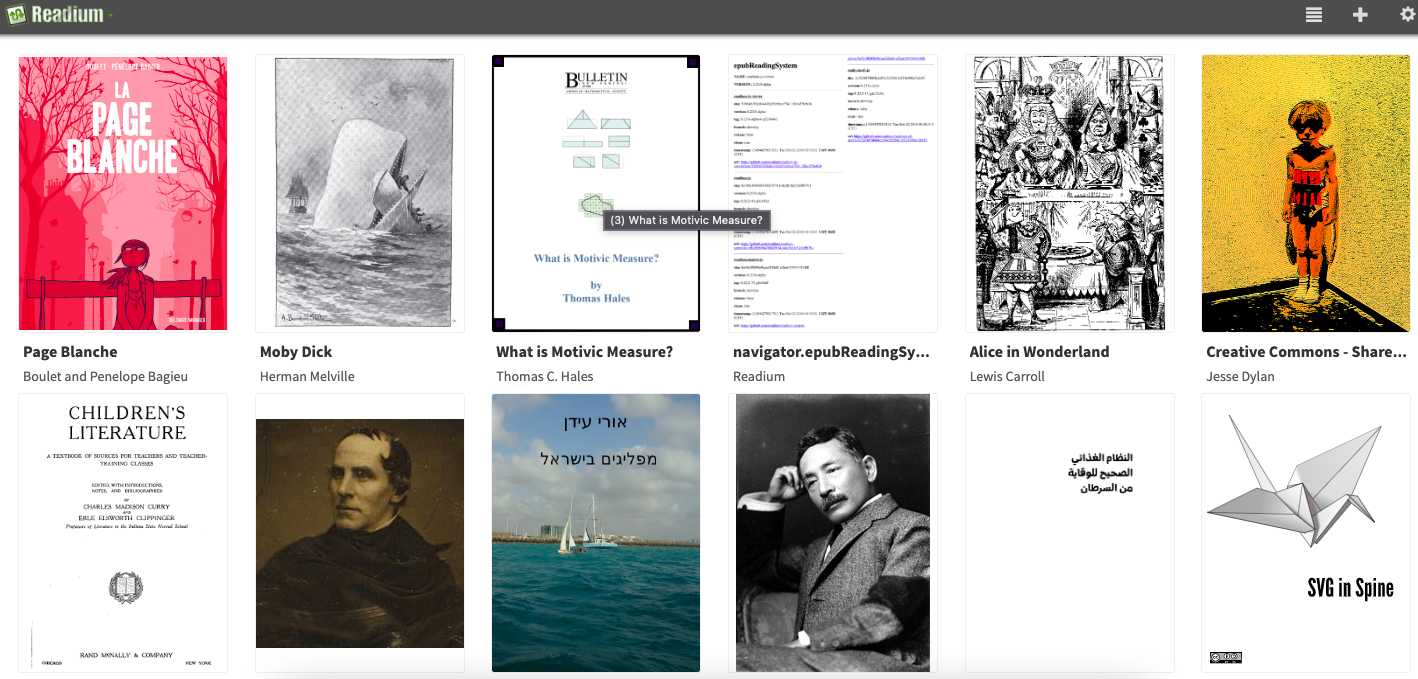Viewport: 1418px width, 679px height.
Task: Open the Hebrew sailboat cover
Action: point(596,533)
